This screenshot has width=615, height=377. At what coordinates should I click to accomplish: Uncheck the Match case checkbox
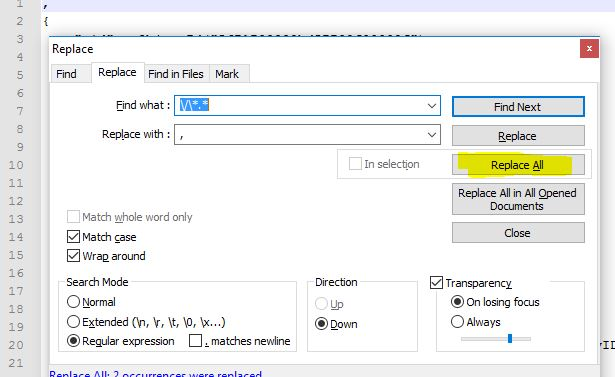tap(73, 237)
